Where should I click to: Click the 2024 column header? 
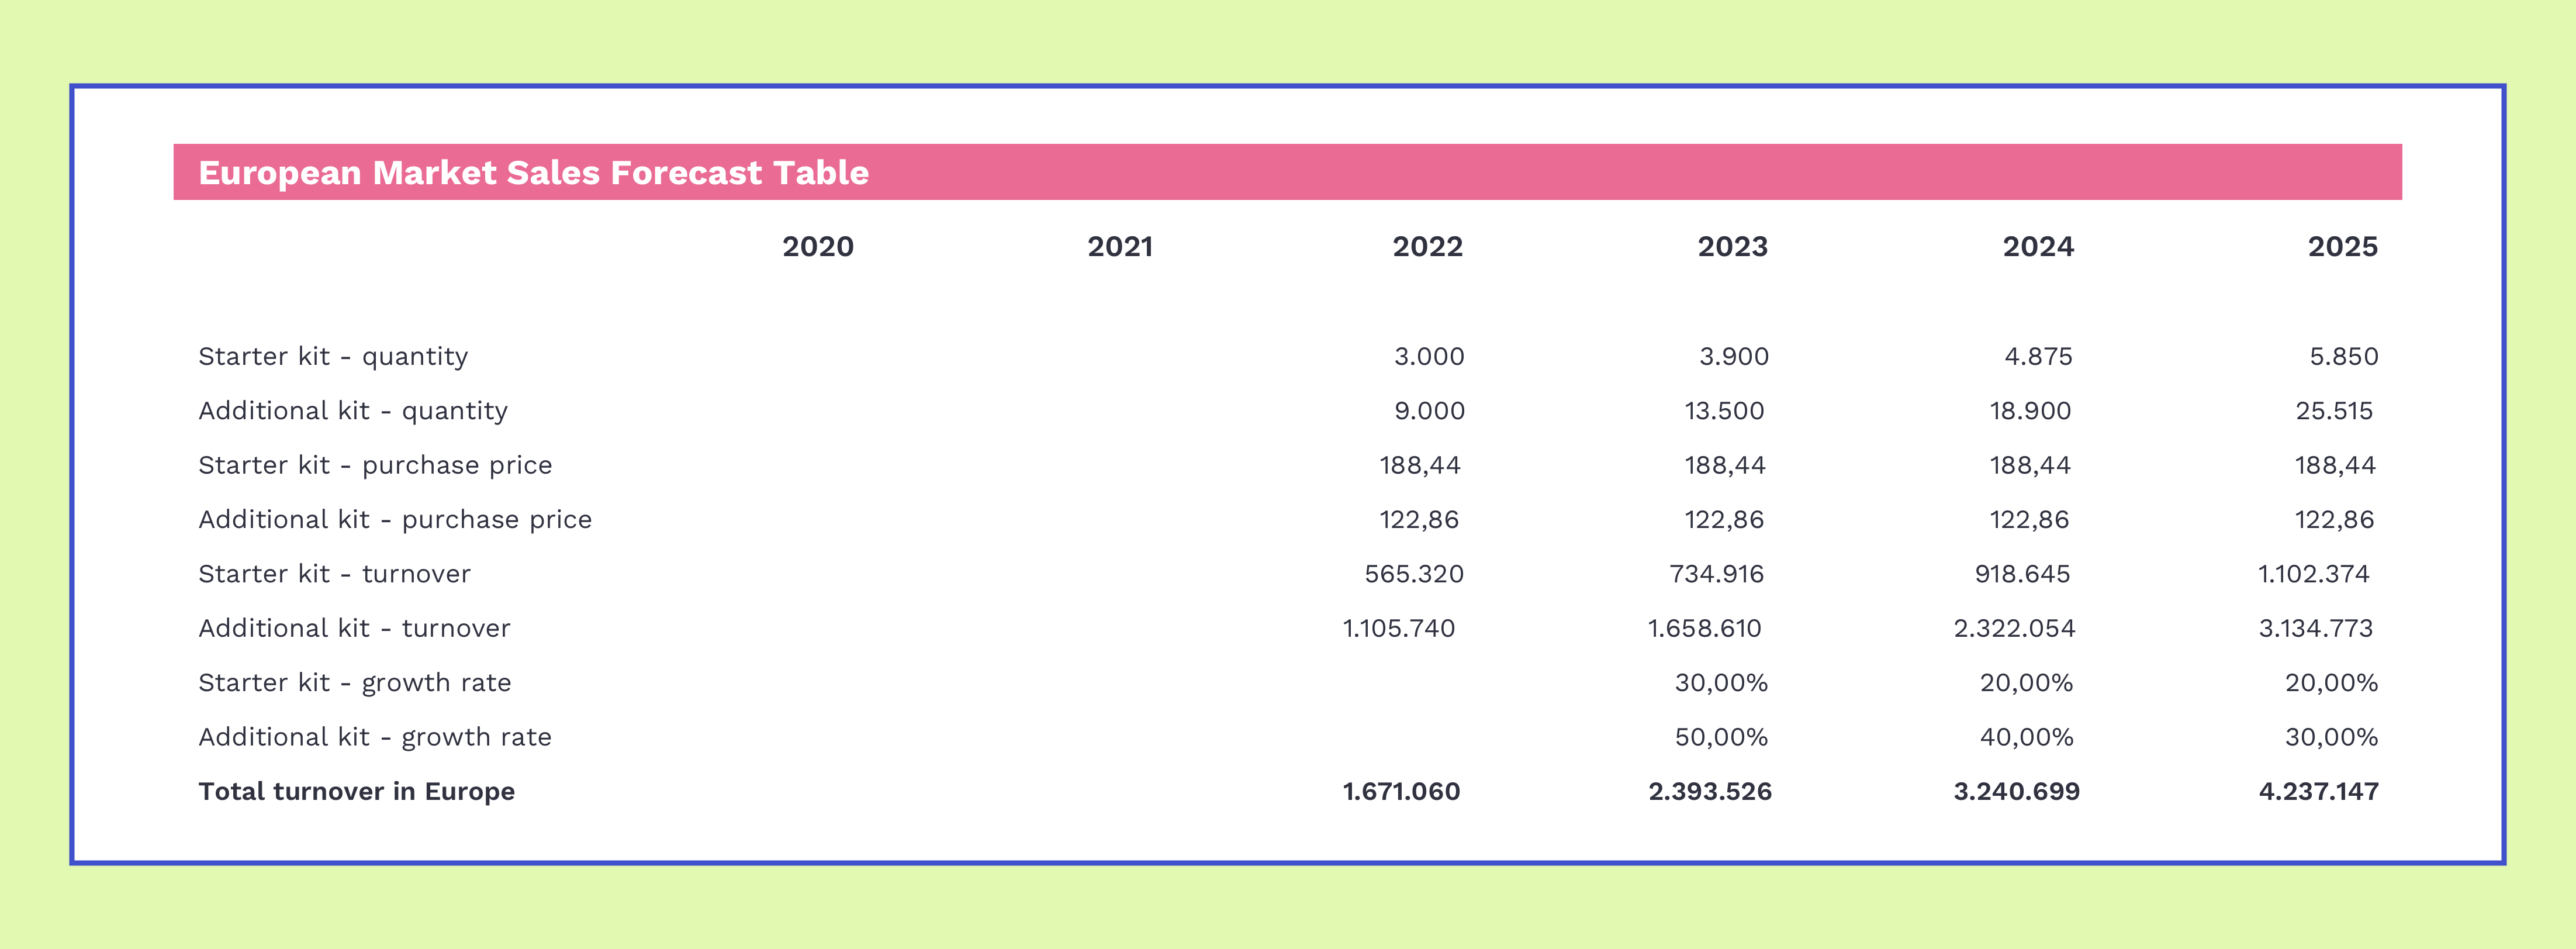click(x=2038, y=247)
